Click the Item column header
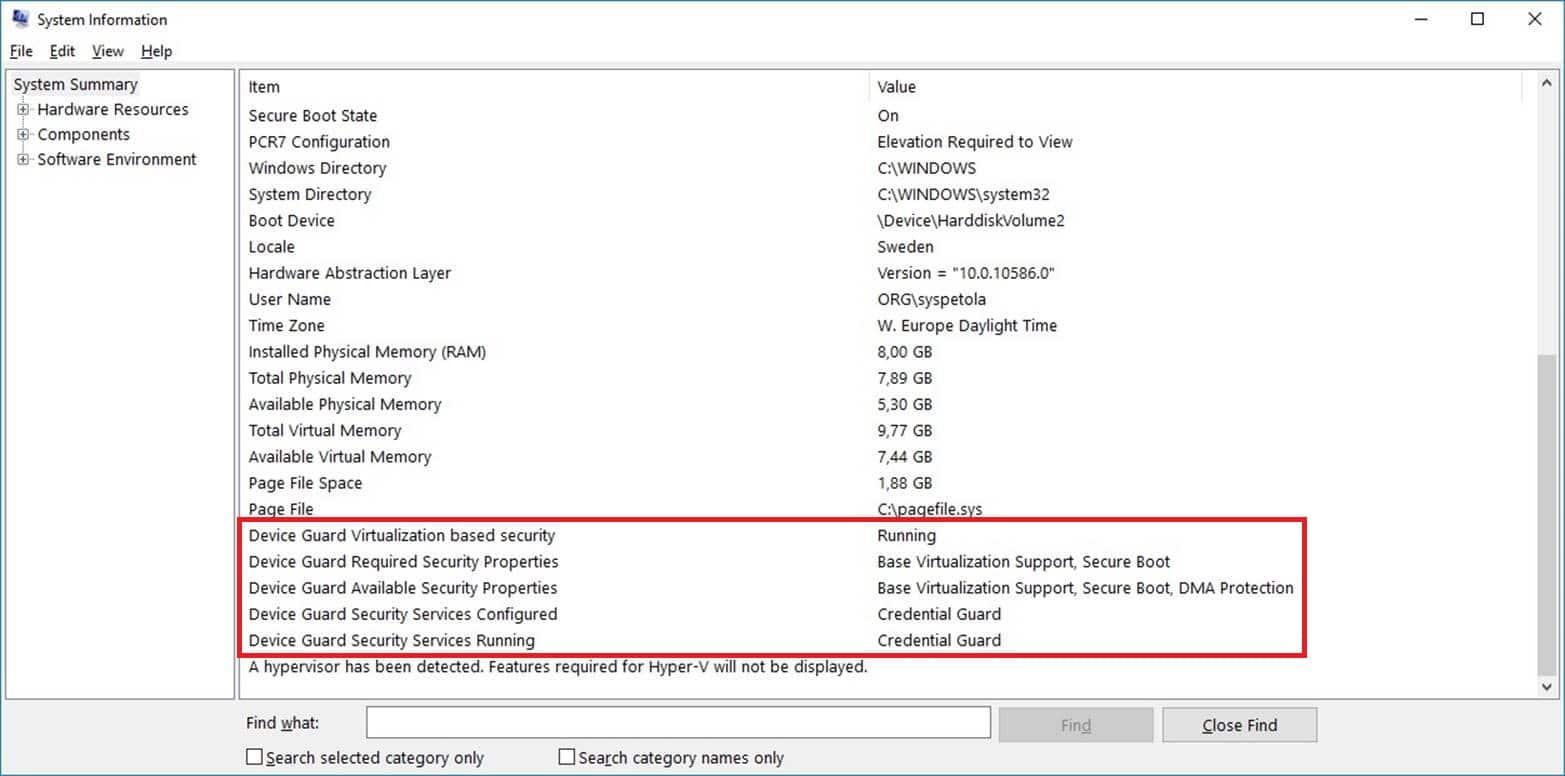 [555, 87]
